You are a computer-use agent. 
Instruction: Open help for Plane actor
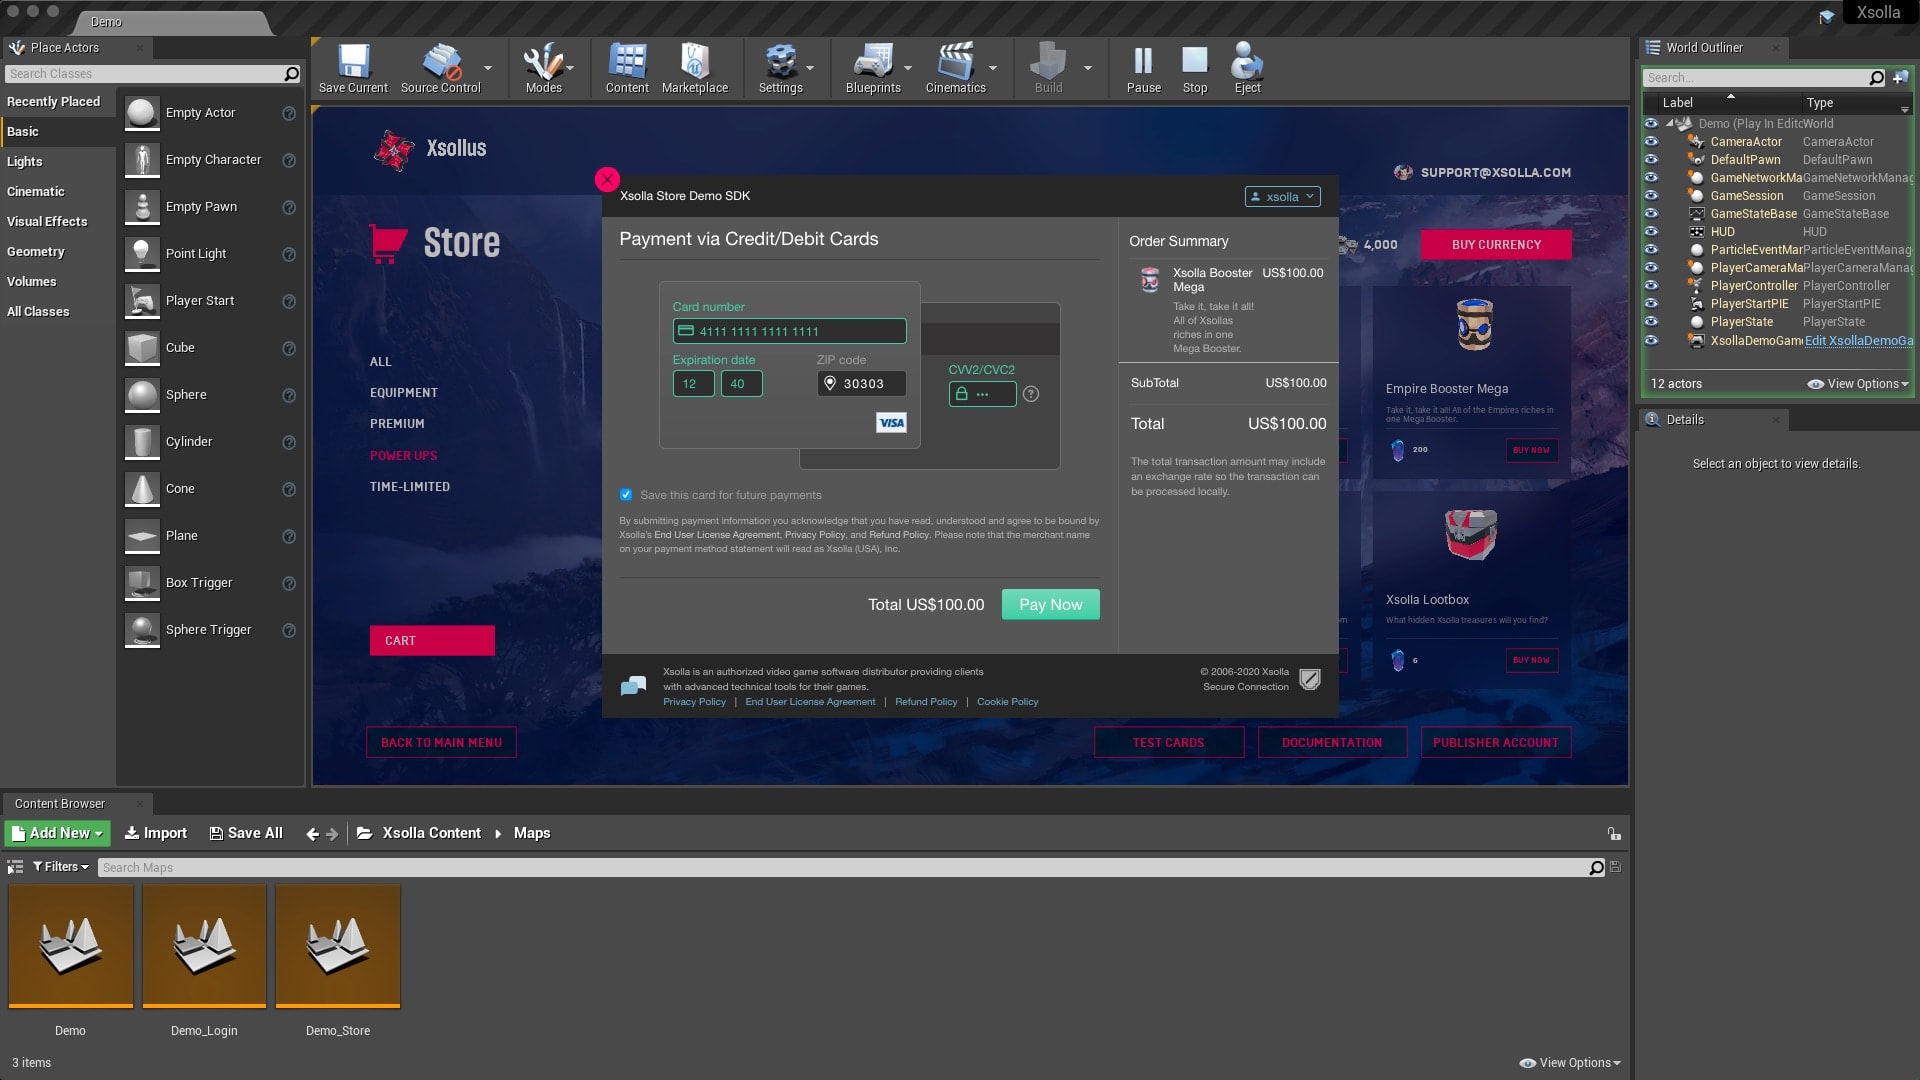tap(289, 536)
